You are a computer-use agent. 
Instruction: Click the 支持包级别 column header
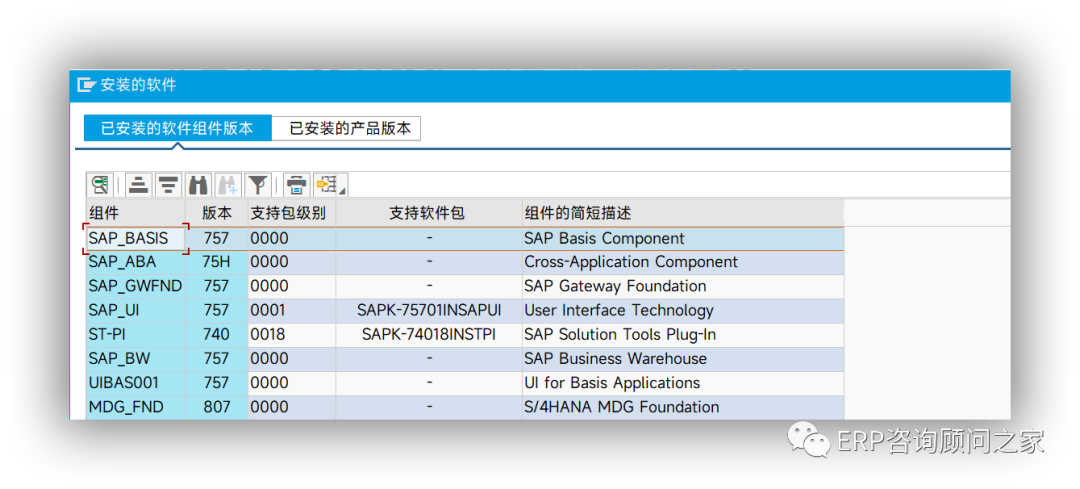coord(292,214)
